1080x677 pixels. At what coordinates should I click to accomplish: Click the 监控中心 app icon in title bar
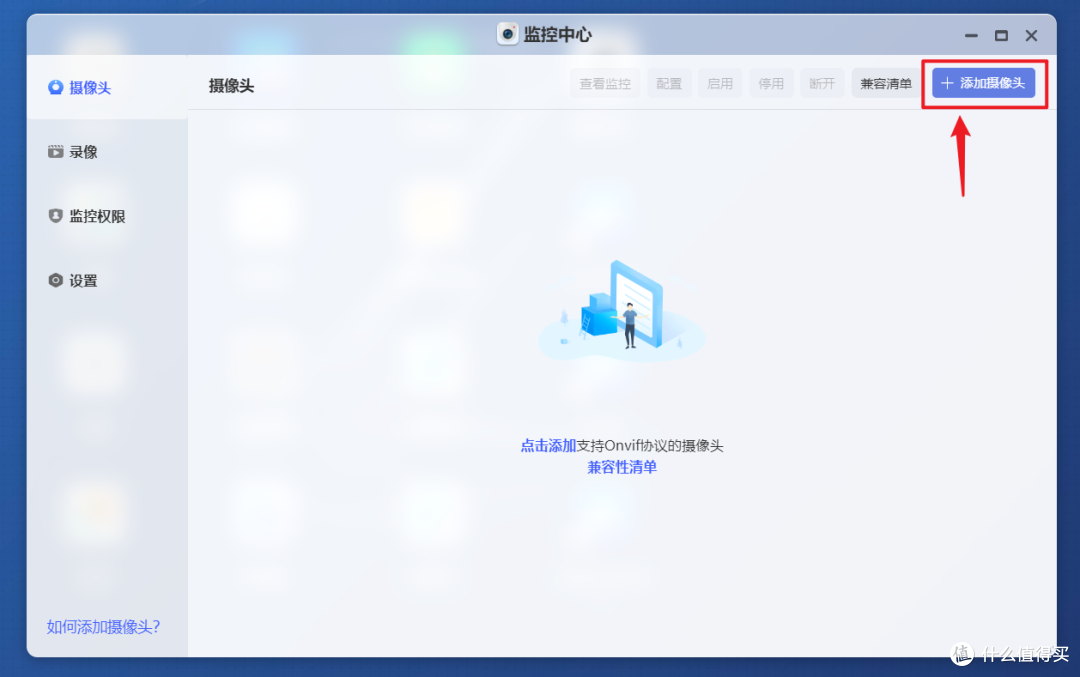tap(508, 34)
